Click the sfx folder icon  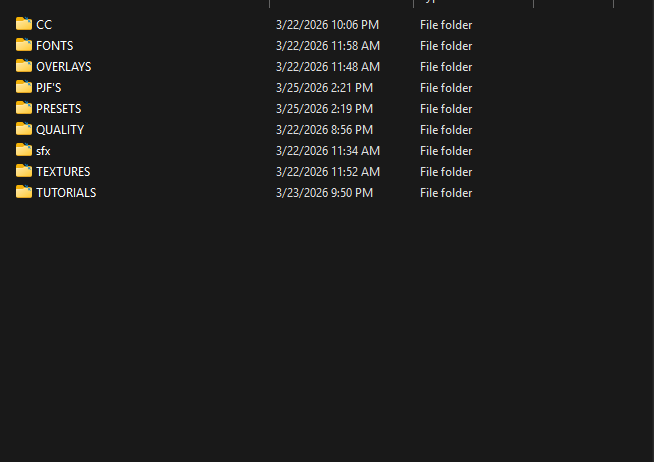tap(24, 150)
